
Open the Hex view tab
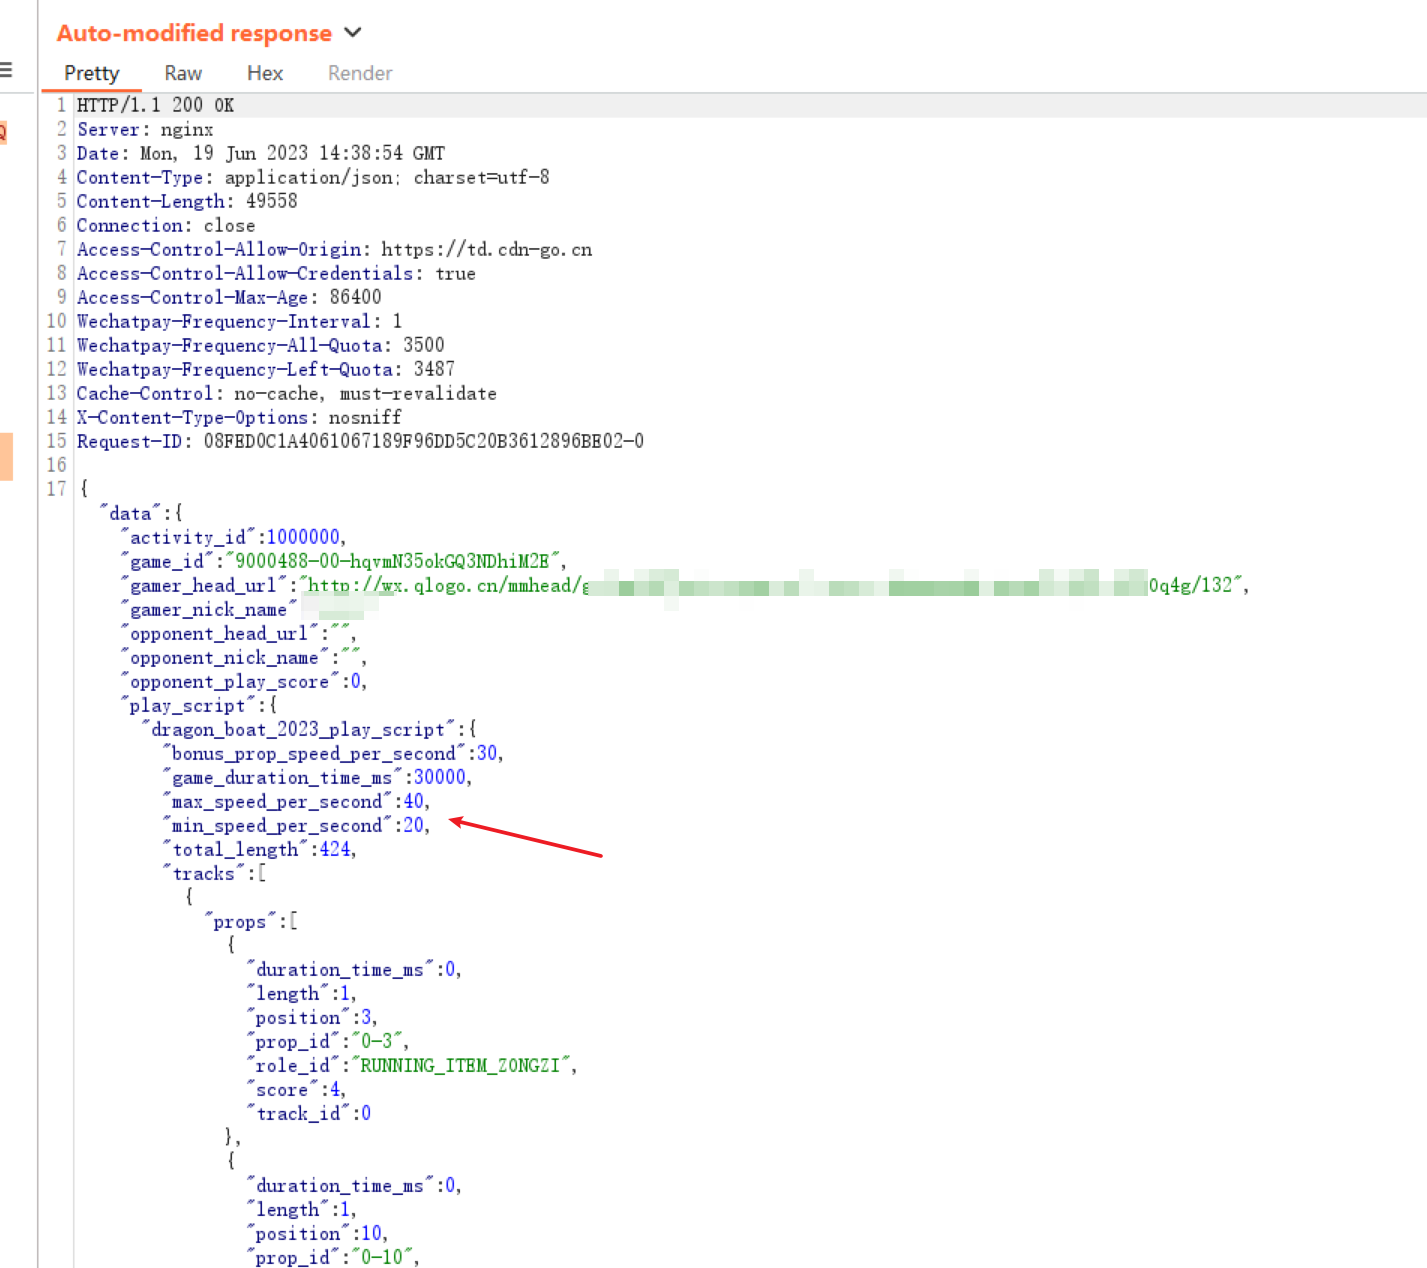(265, 73)
